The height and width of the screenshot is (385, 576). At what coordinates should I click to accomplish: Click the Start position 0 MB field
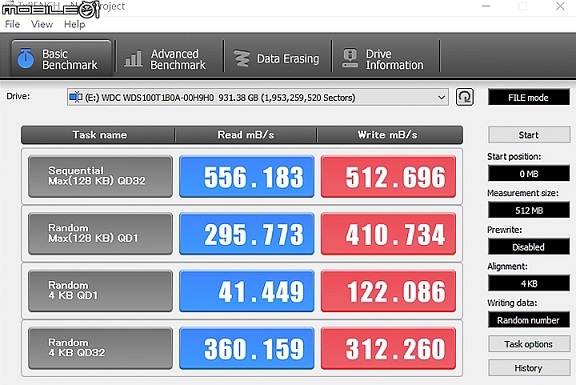(529, 173)
